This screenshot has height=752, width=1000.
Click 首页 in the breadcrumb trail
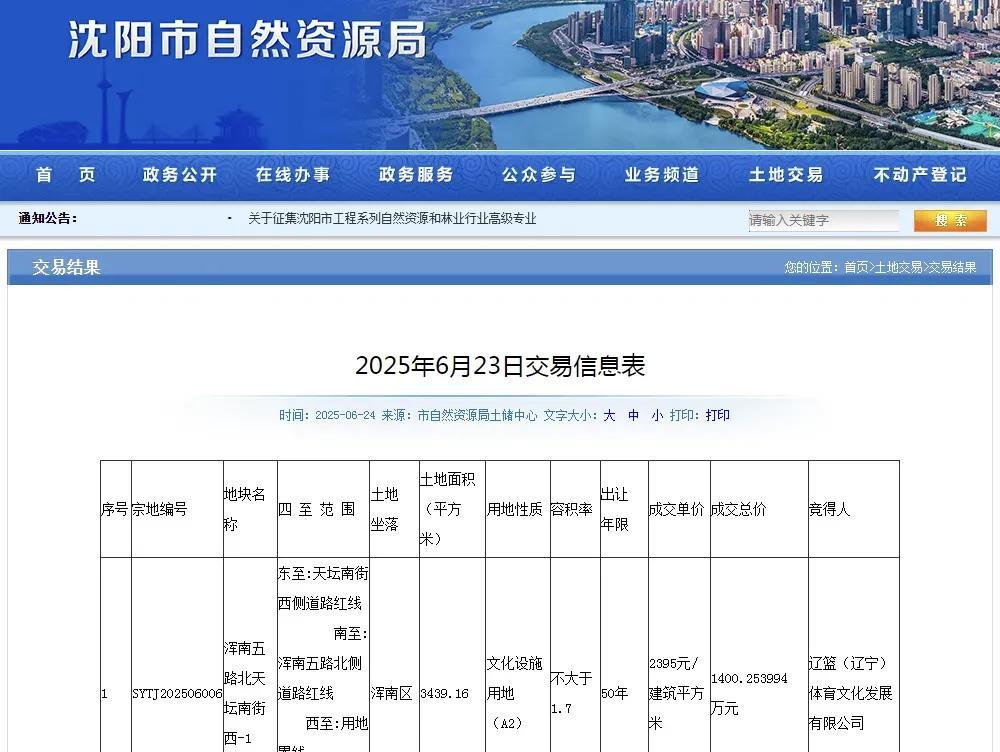click(x=856, y=267)
